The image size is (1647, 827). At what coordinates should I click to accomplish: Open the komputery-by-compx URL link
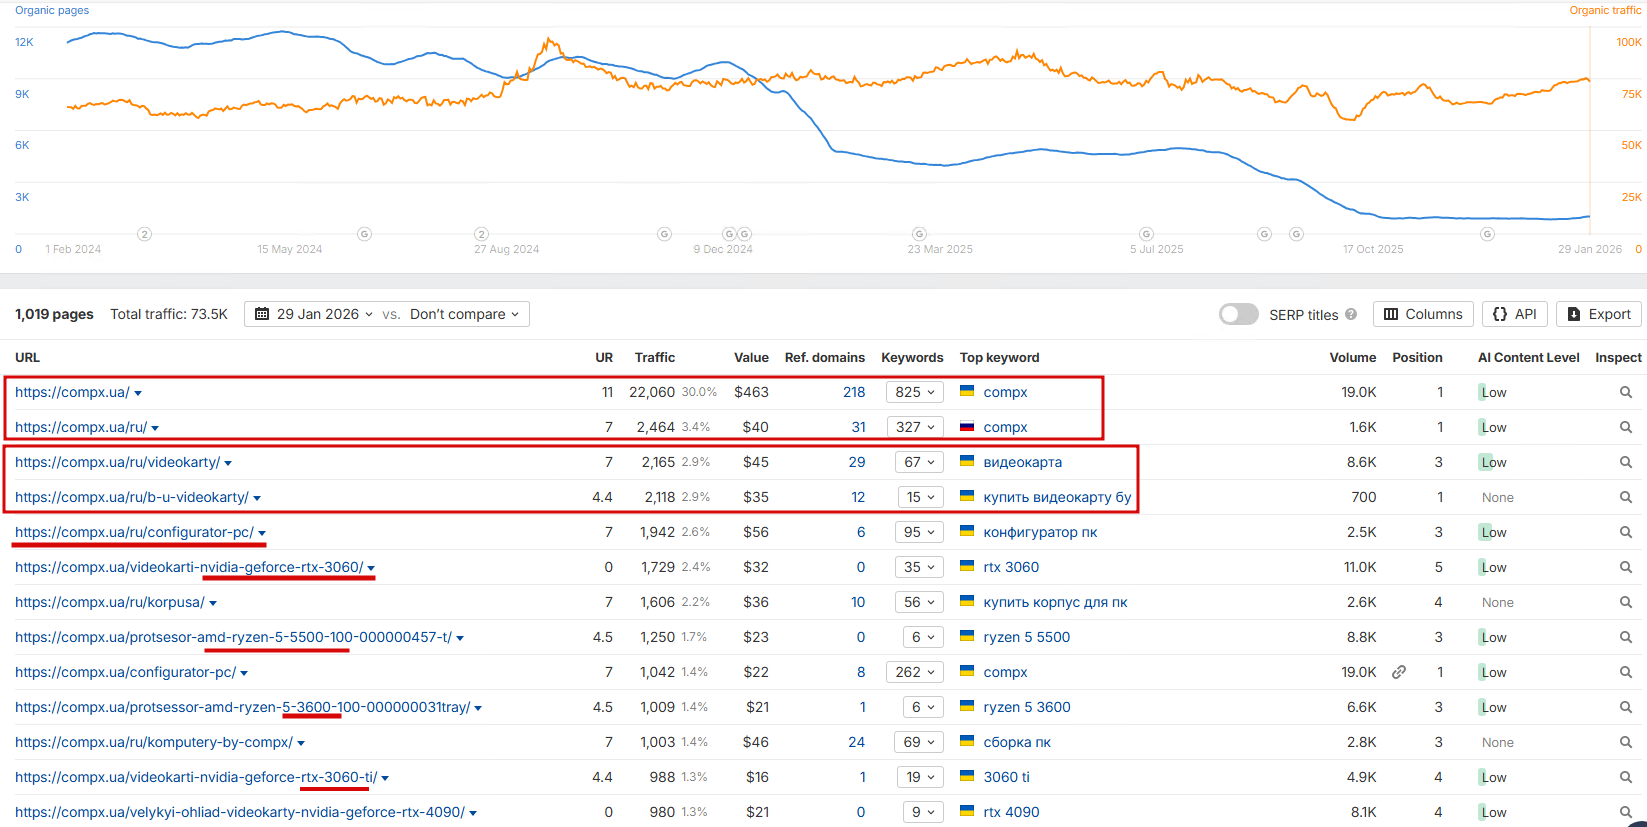point(153,742)
